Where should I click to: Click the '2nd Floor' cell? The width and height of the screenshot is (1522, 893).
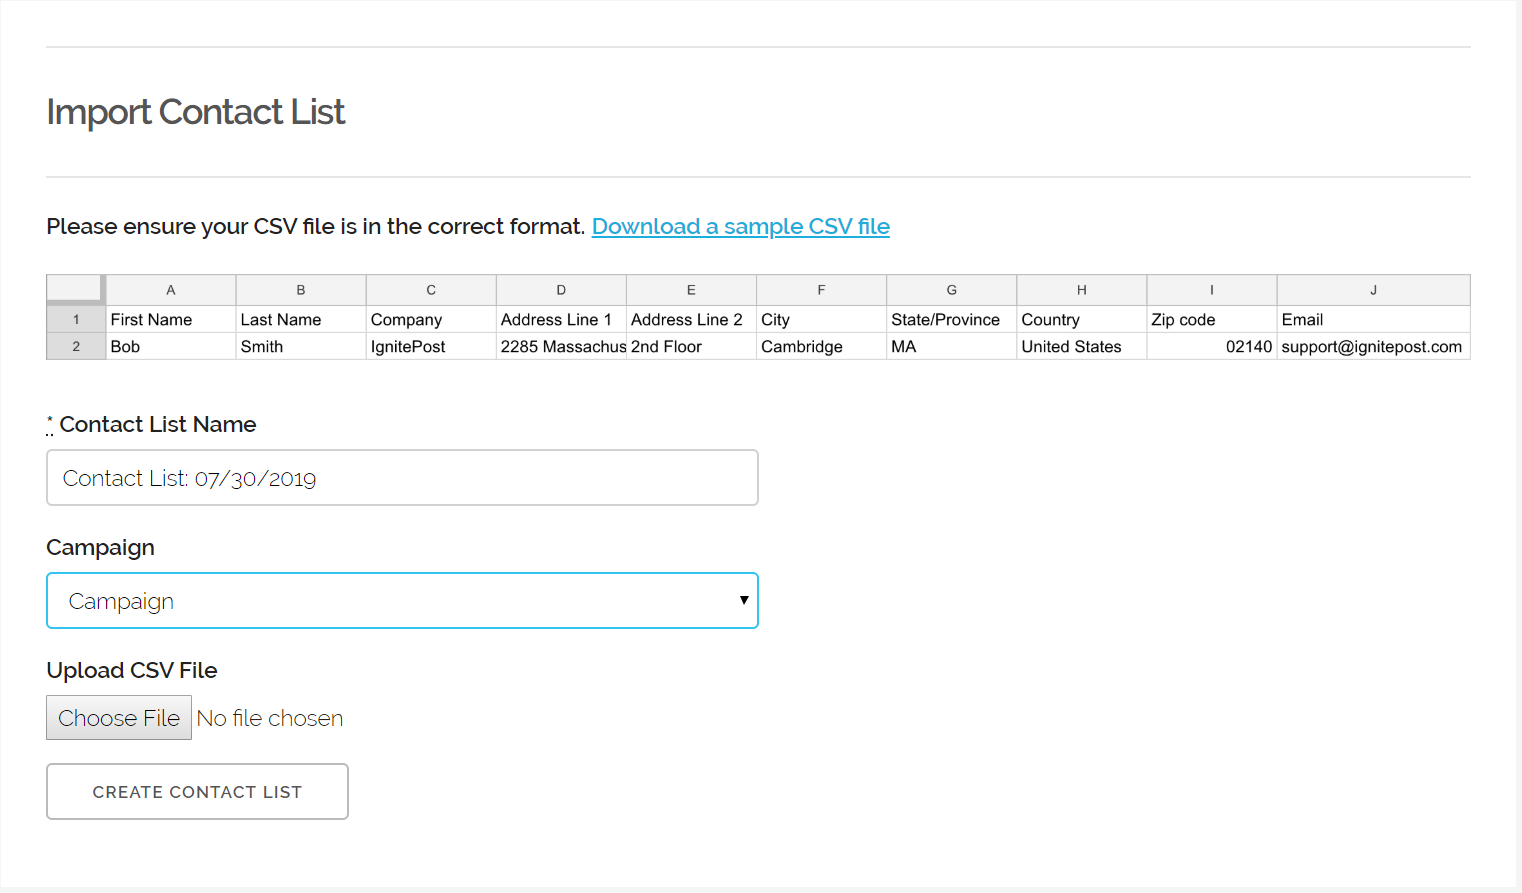(691, 346)
